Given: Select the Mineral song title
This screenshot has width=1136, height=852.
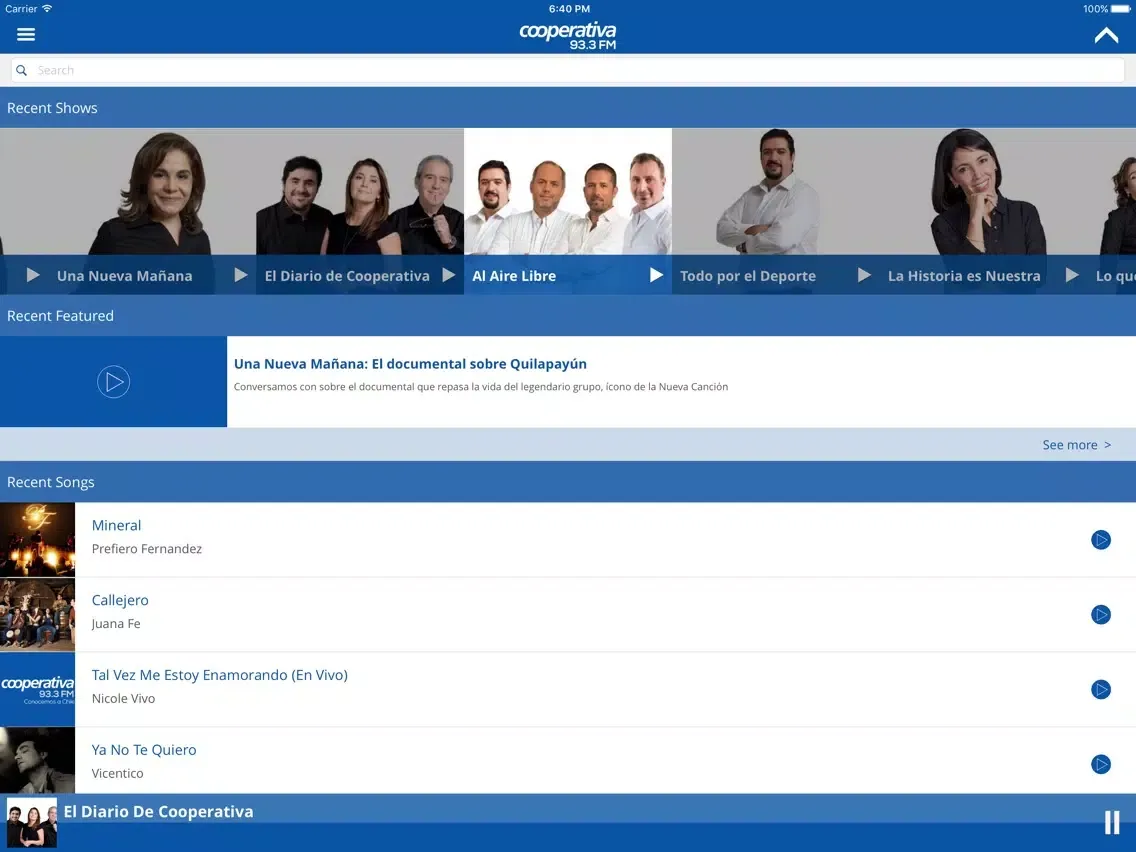Looking at the screenshot, I should (x=116, y=525).
